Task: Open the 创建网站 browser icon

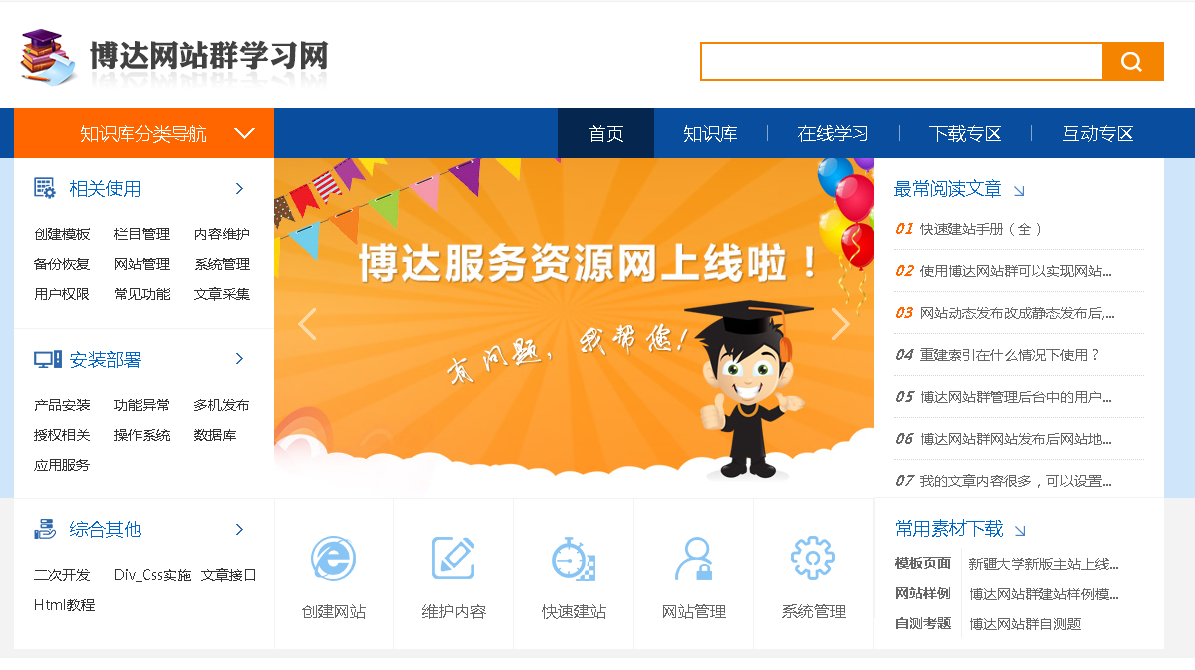Action: click(x=334, y=559)
